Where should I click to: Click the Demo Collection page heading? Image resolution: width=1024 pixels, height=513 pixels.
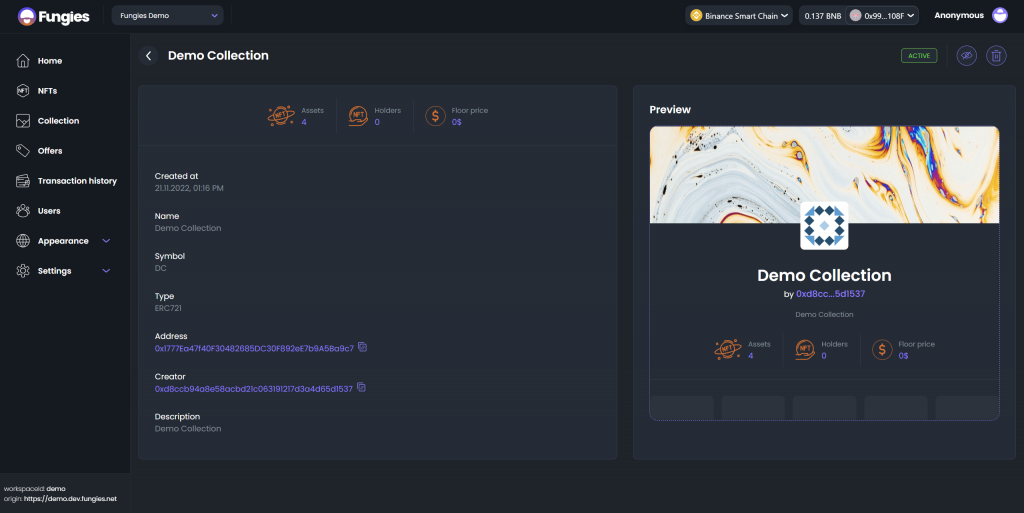[x=218, y=55]
